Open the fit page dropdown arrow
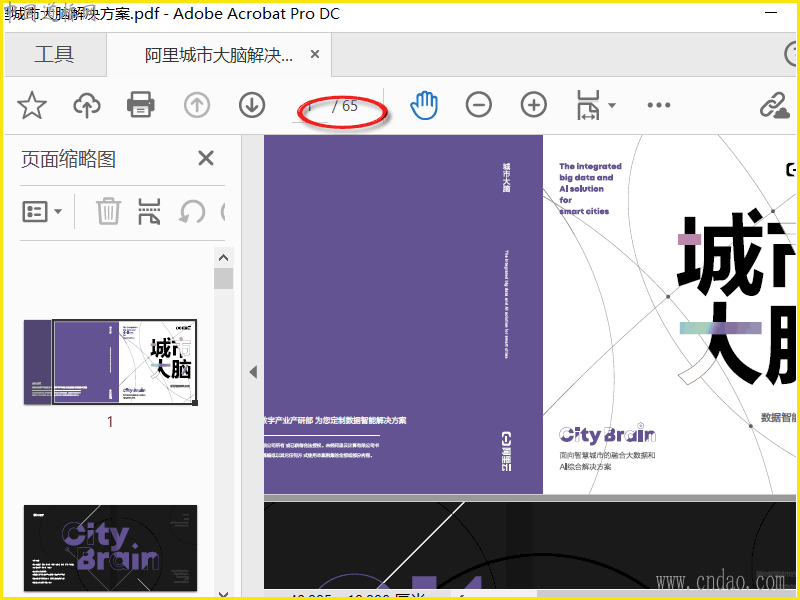 612,105
